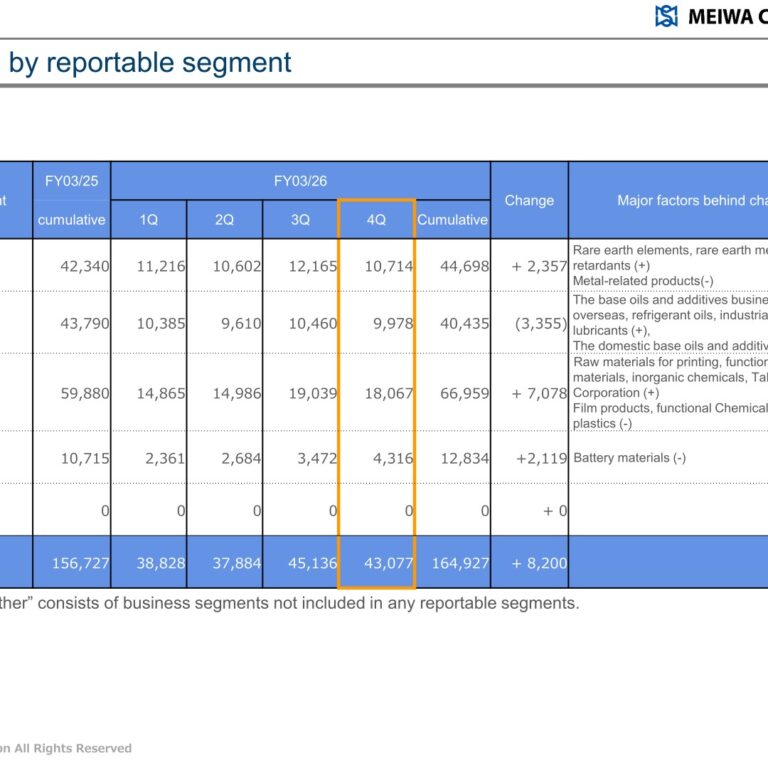
Task: Click the Rare earth elements note line
Action: (x=670, y=250)
